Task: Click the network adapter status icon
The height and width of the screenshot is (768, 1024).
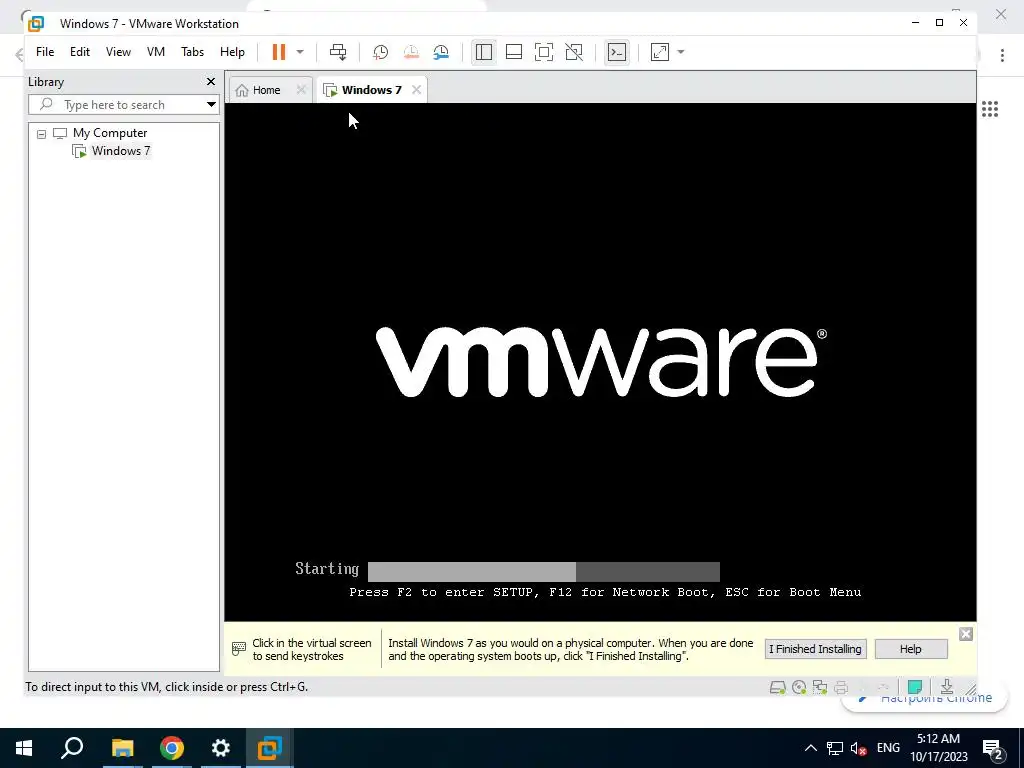Action: tap(820, 687)
